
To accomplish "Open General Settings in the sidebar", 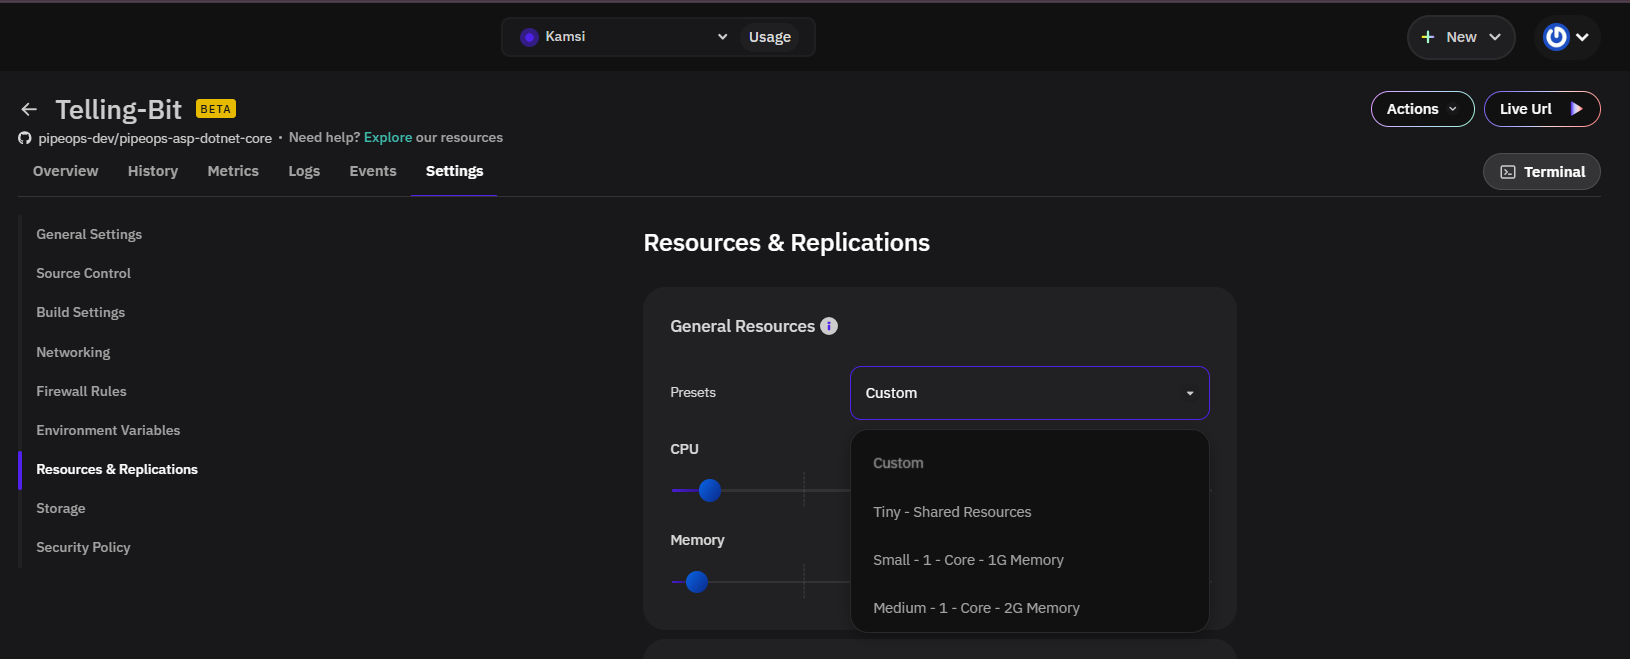I will coord(89,234).
